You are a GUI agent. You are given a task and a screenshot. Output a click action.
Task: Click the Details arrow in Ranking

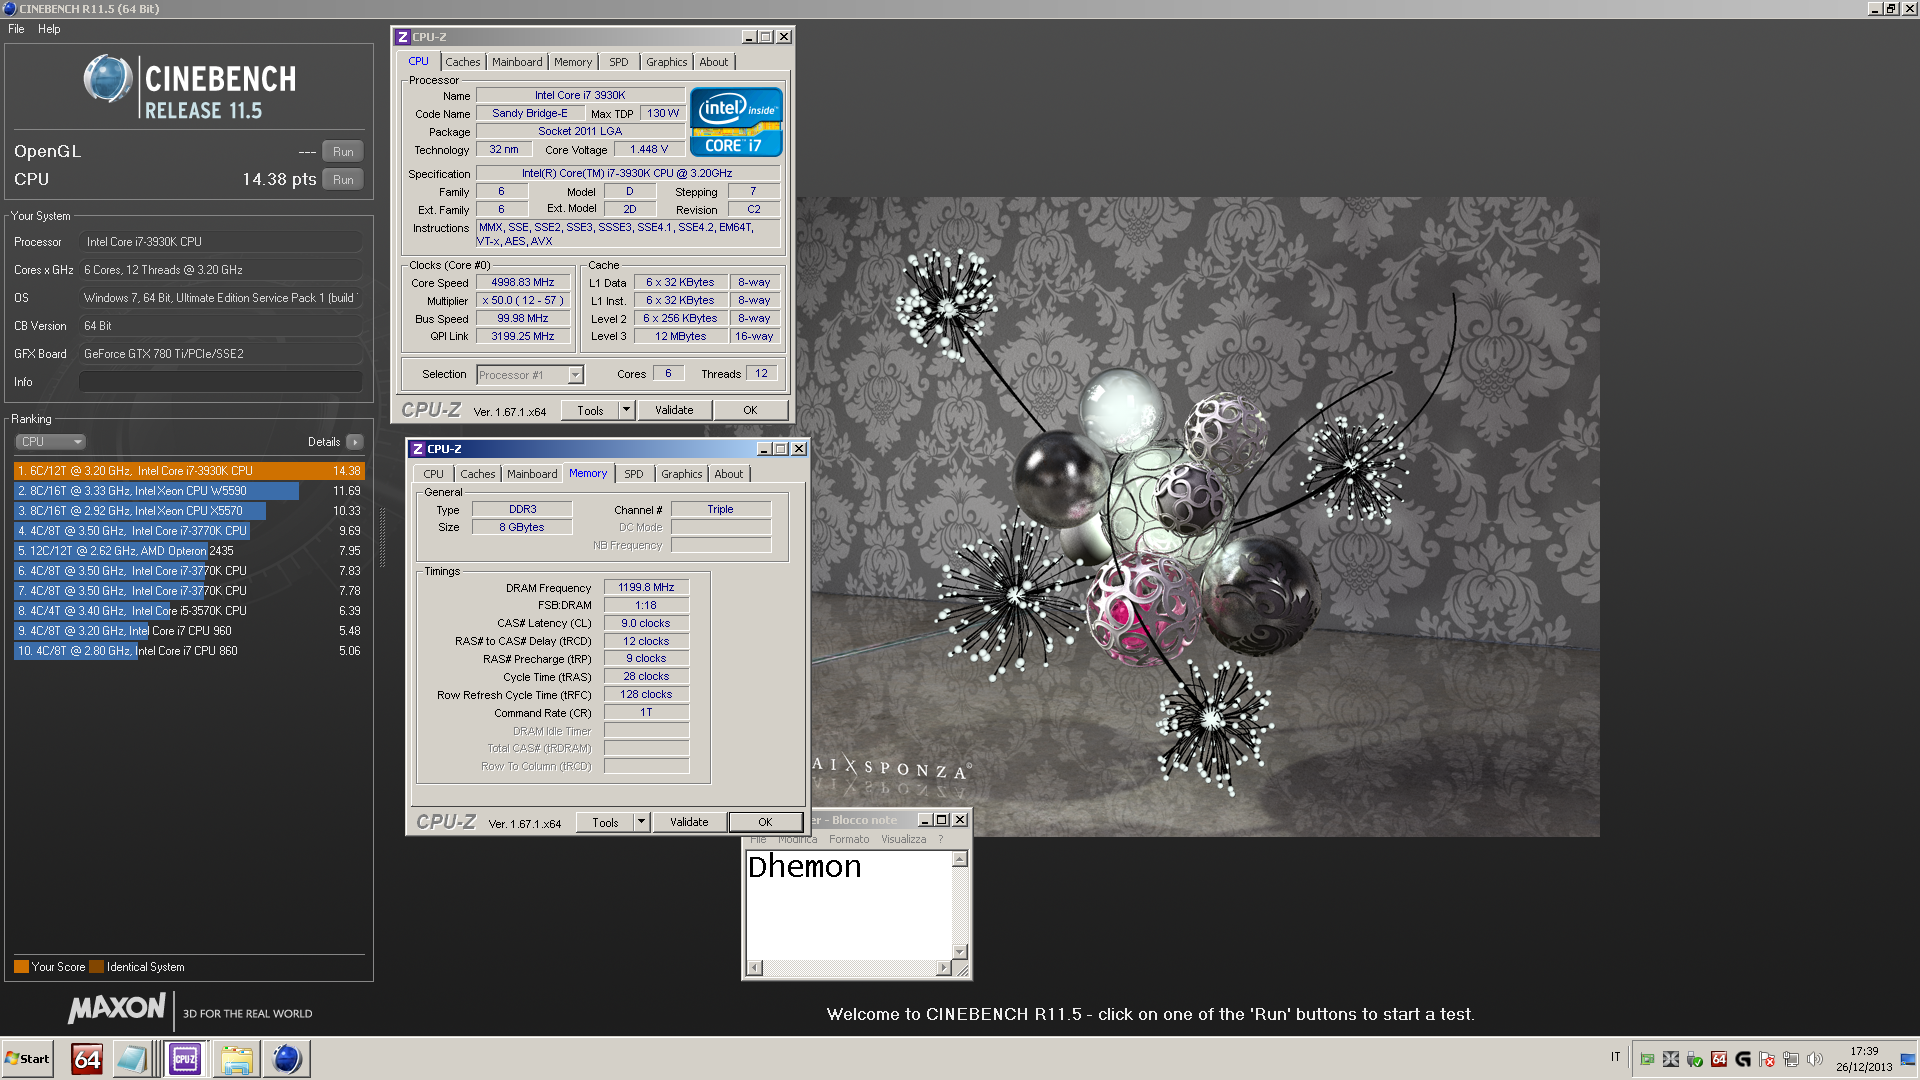355,442
